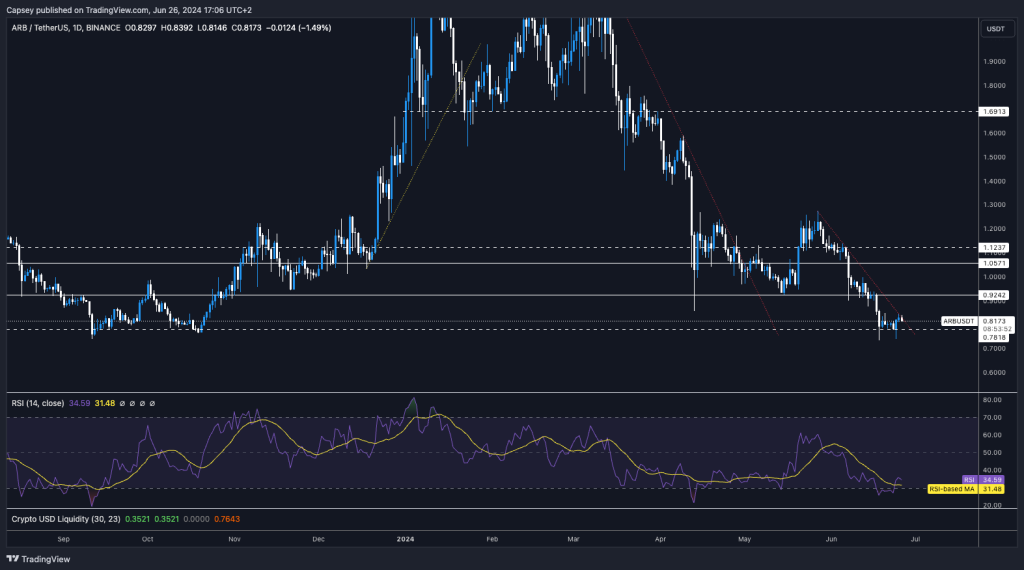Image resolution: width=1024 pixels, height=570 pixels.
Task: Click the USDT currency label on price axis
Action: click(x=995, y=28)
